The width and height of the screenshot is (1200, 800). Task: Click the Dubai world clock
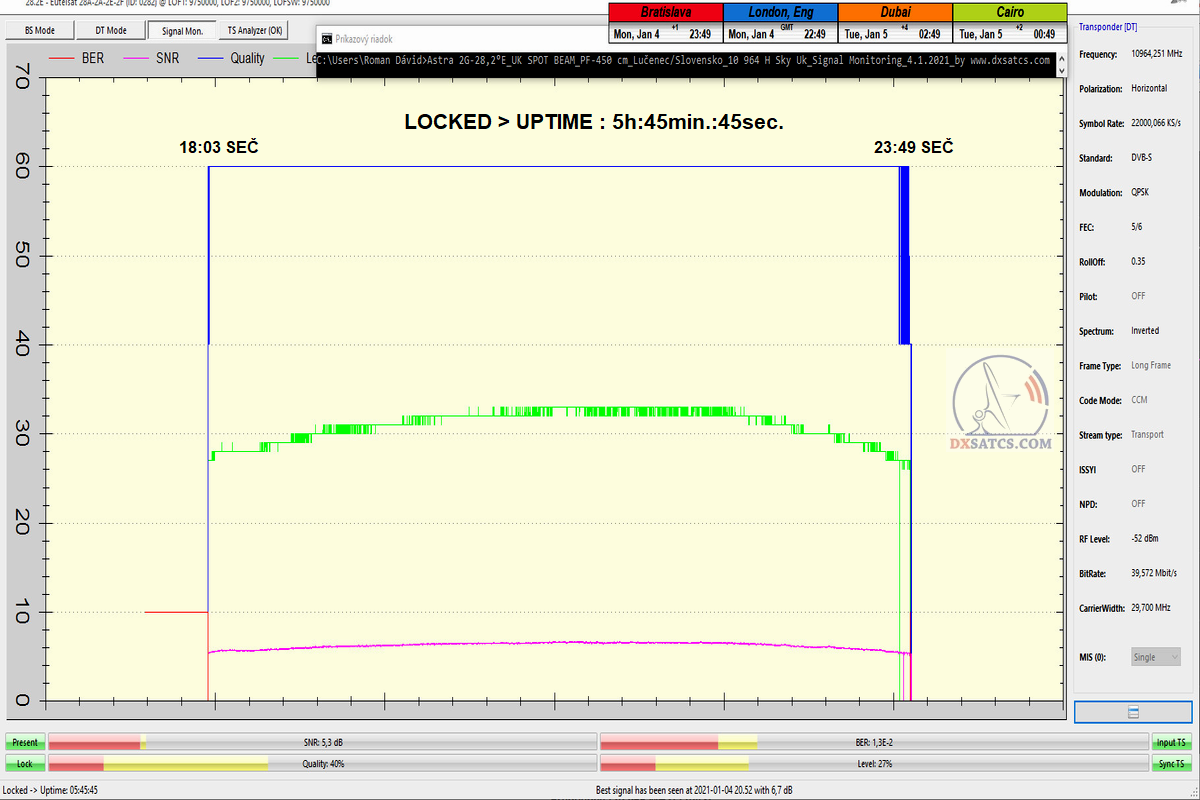(894, 23)
